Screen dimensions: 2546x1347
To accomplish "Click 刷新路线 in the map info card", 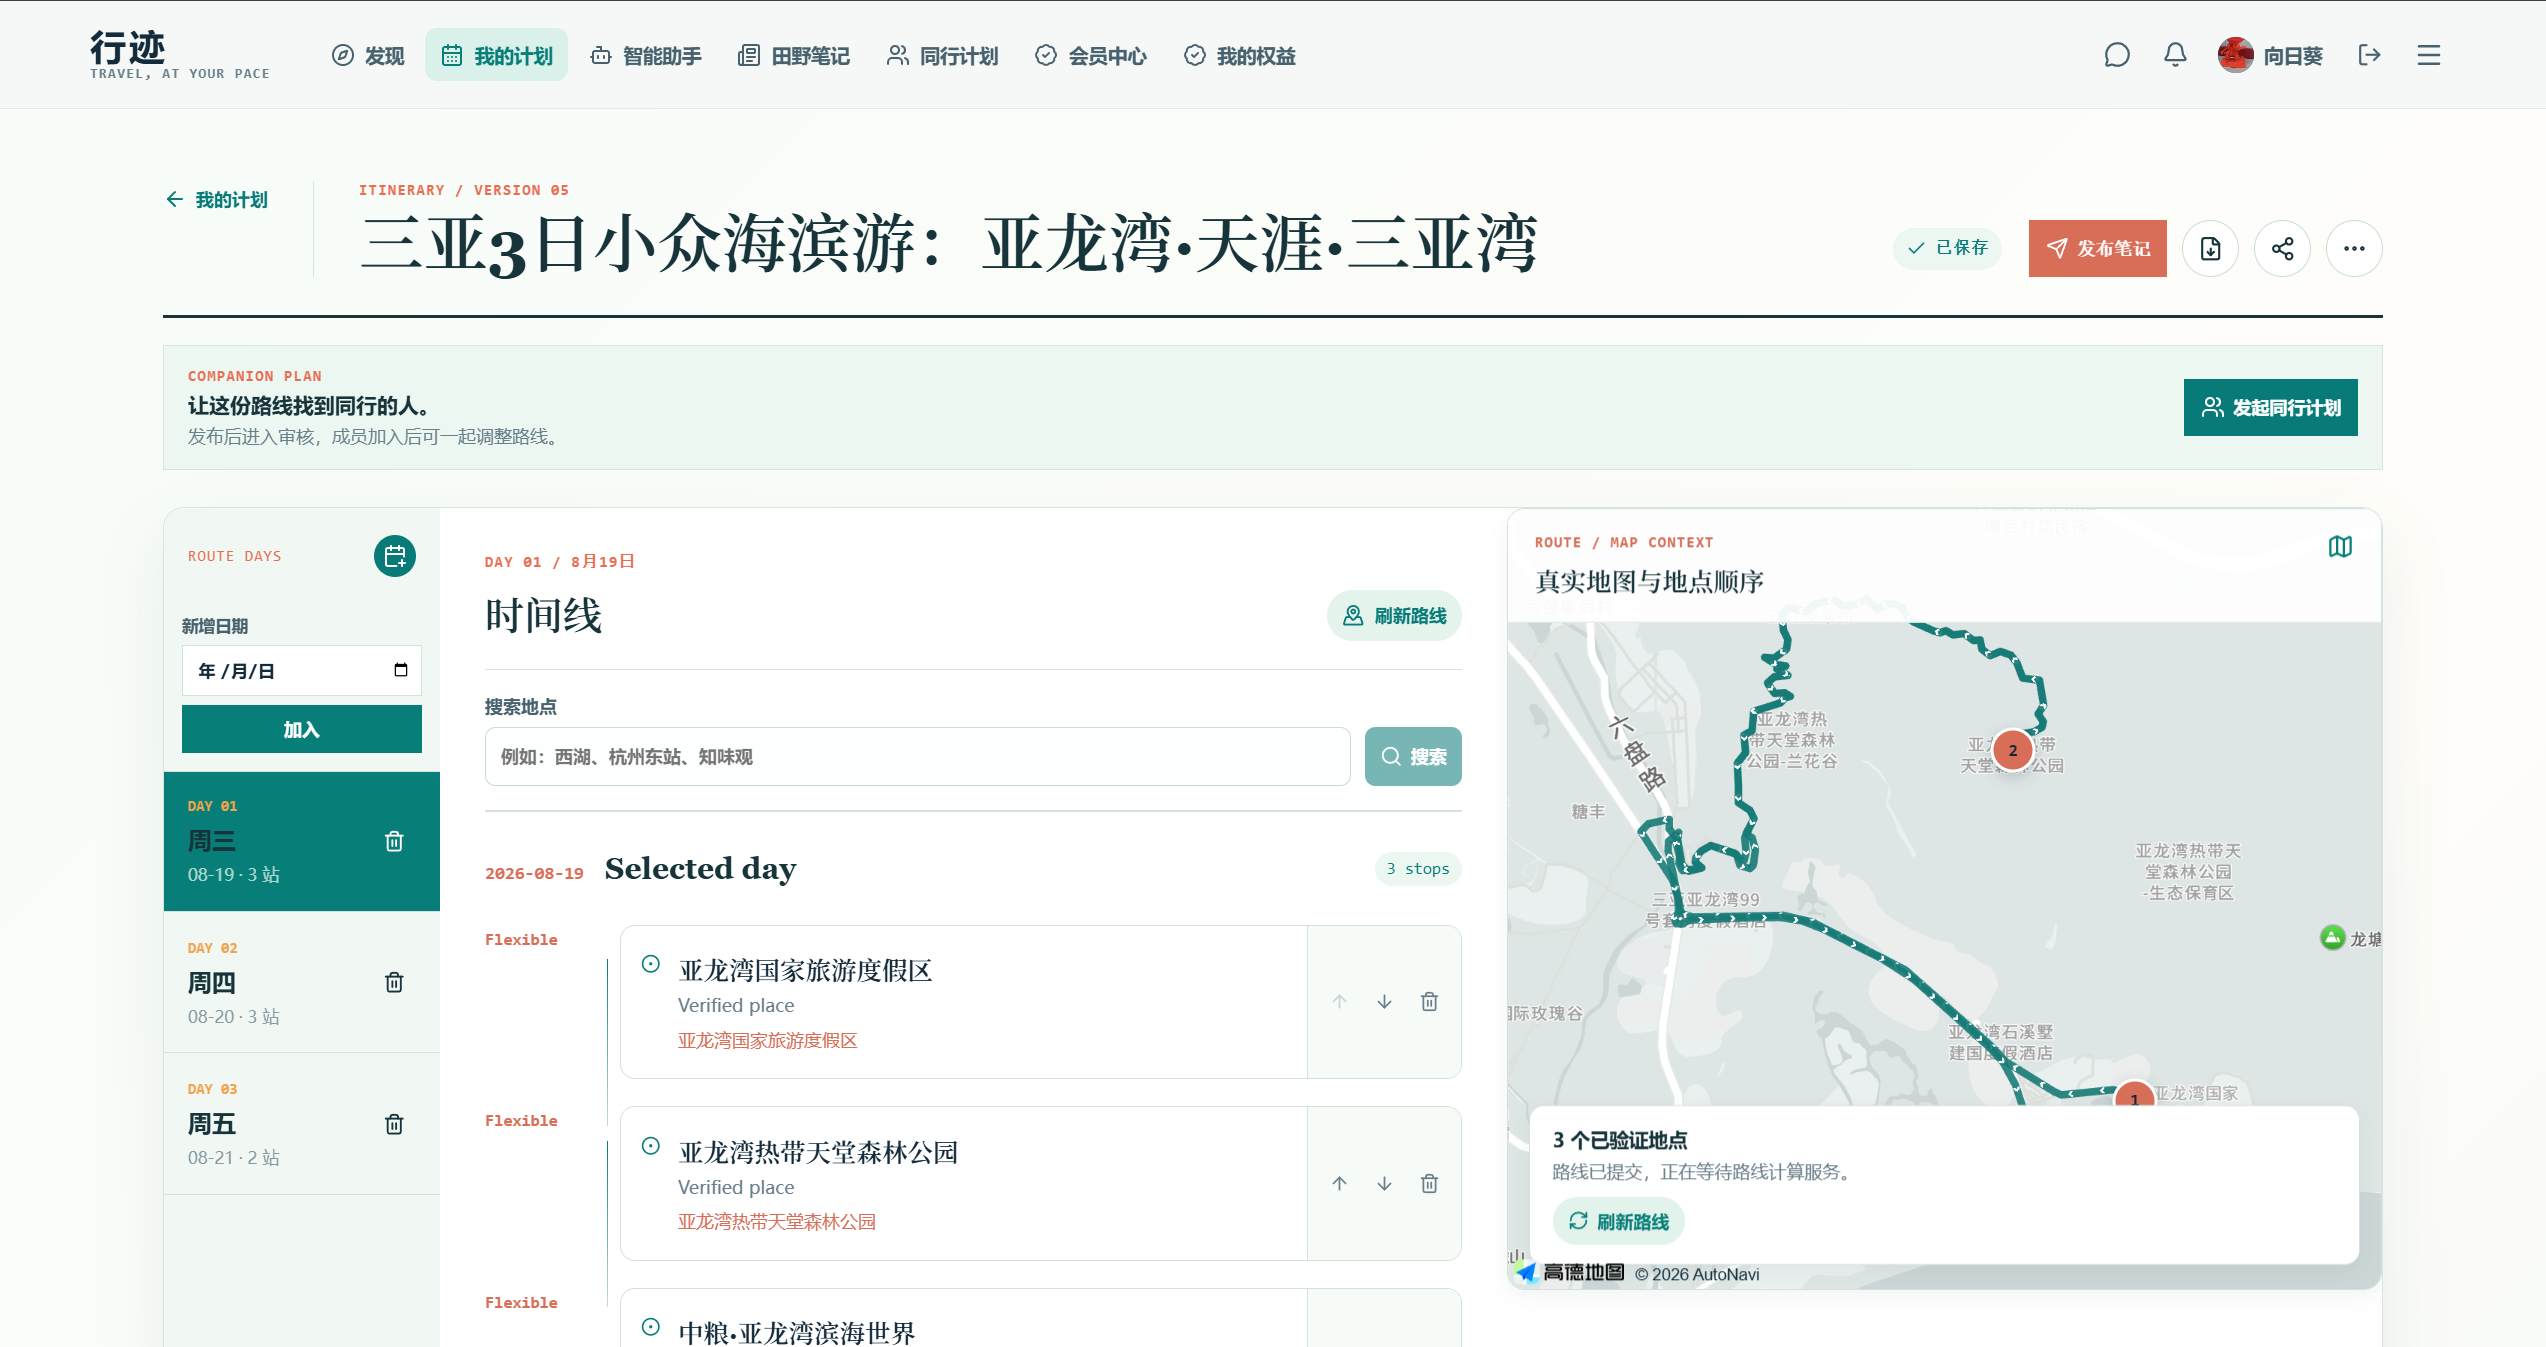I will [x=1619, y=1221].
